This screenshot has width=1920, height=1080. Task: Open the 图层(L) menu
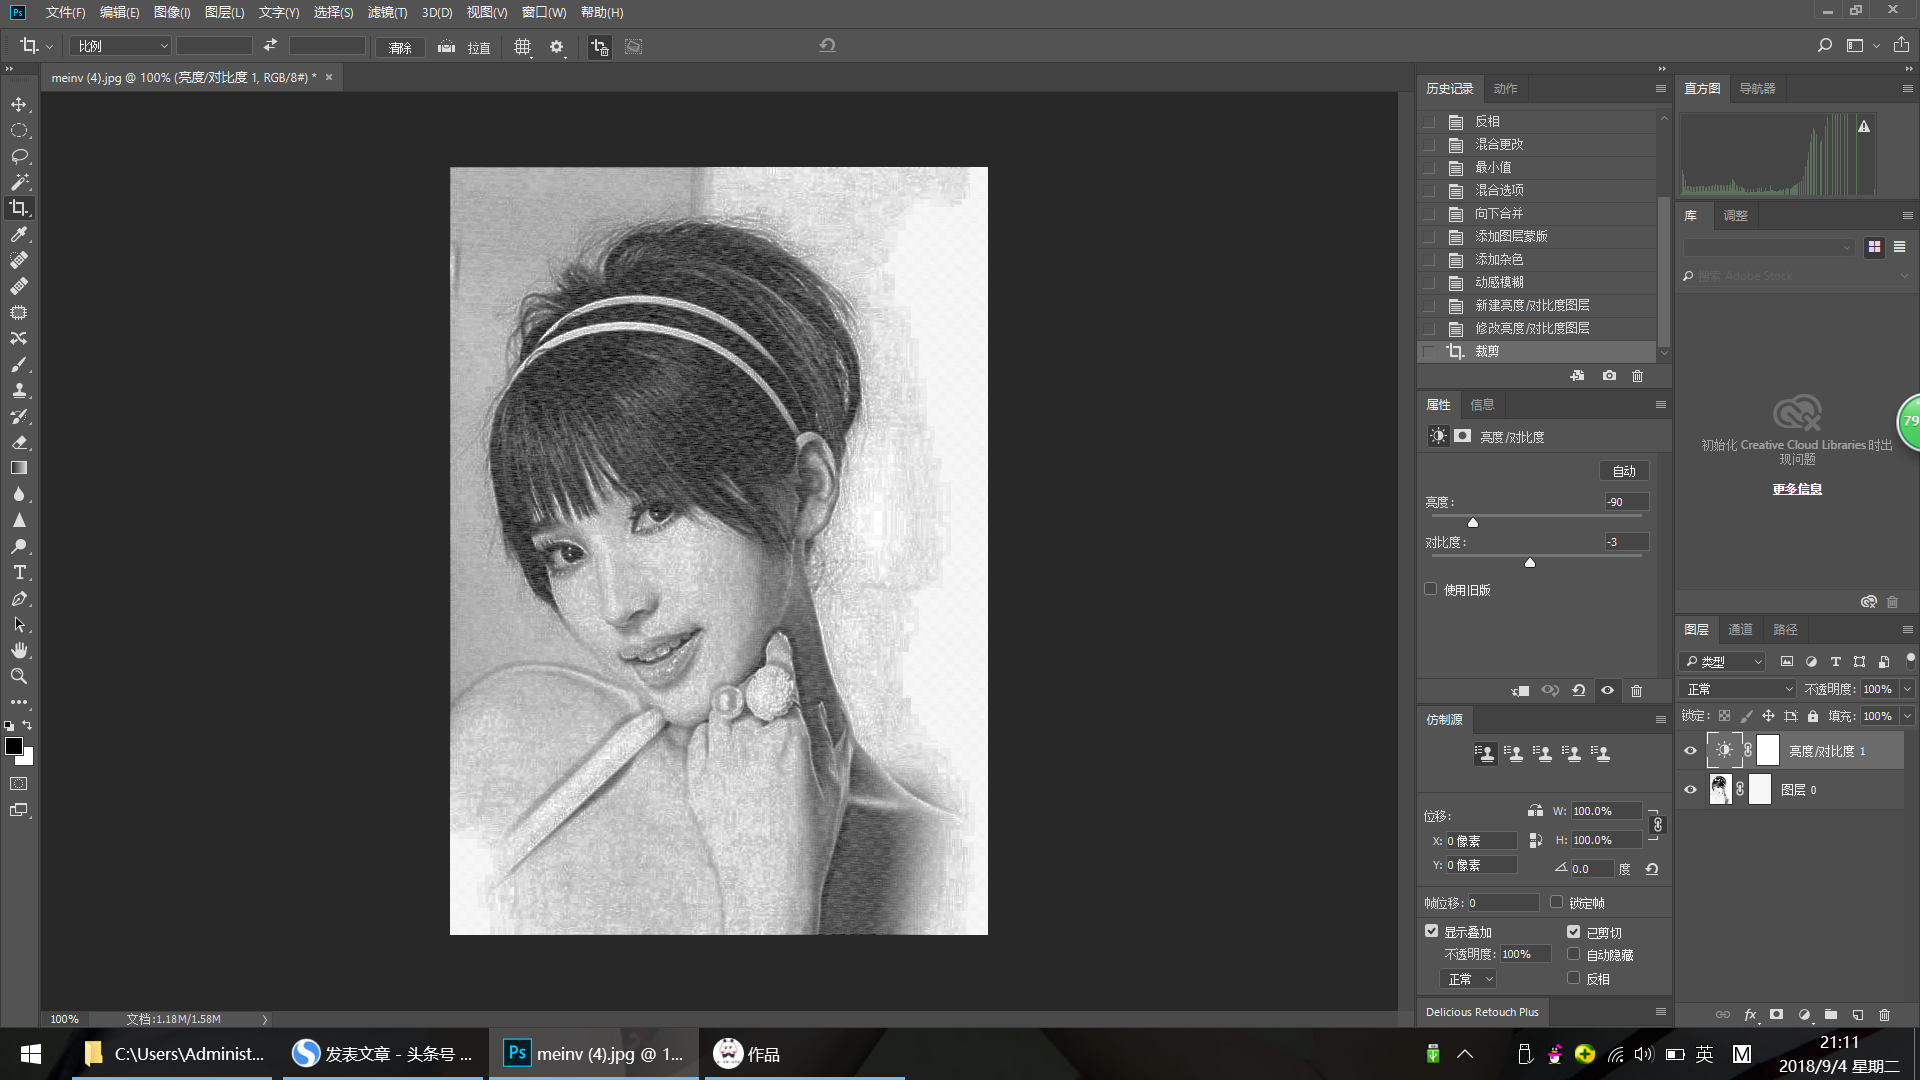[224, 12]
